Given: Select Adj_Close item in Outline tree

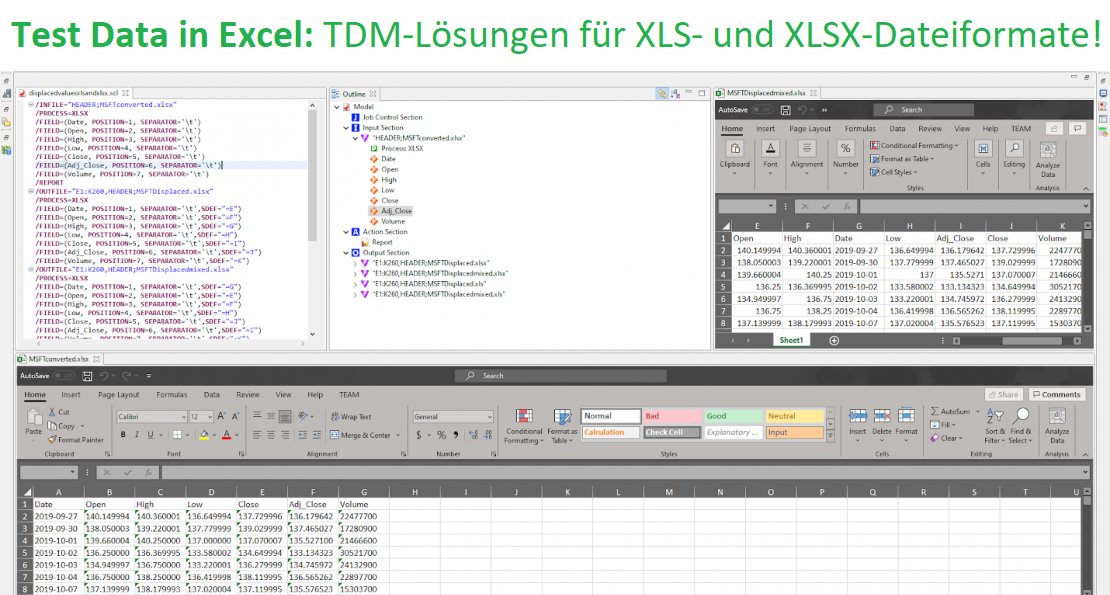Looking at the screenshot, I should [x=390, y=211].
